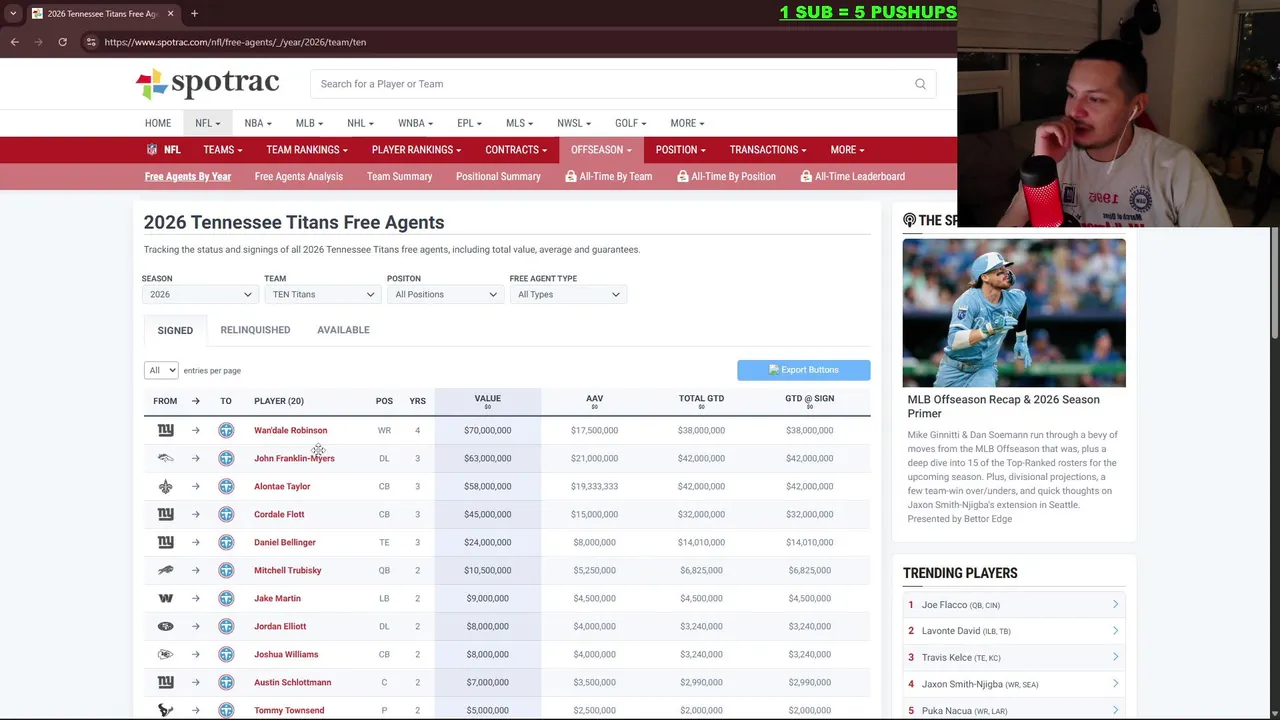Open Free Agents Analysis submenu item
Image resolution: width=1280 pixels, height=720 pixels.
[298, 176]
